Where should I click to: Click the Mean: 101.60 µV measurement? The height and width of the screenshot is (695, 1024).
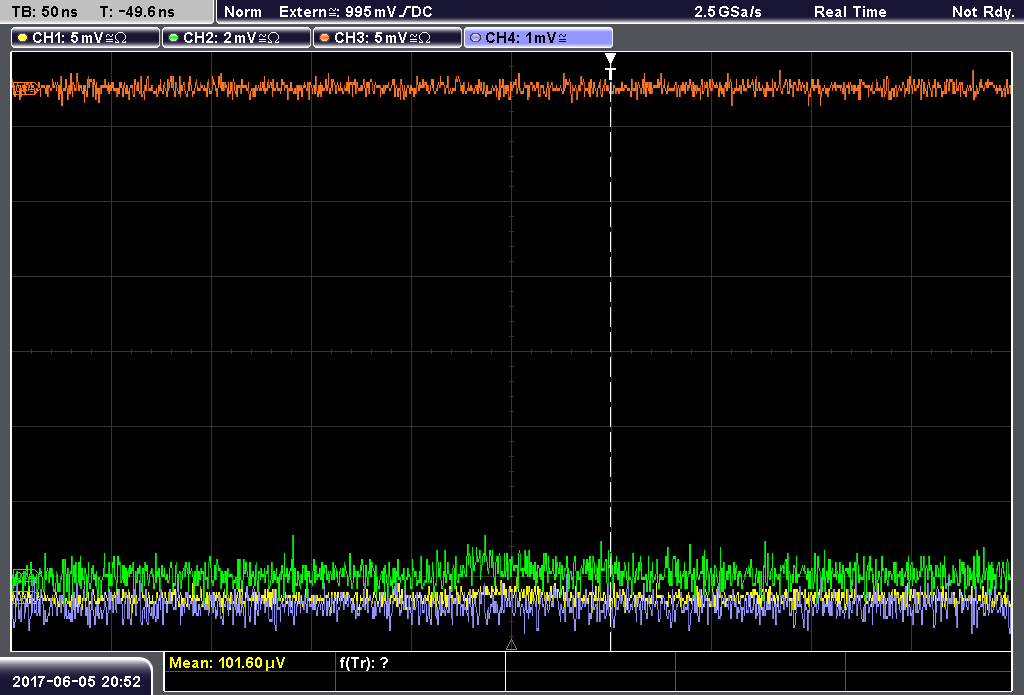227,663
